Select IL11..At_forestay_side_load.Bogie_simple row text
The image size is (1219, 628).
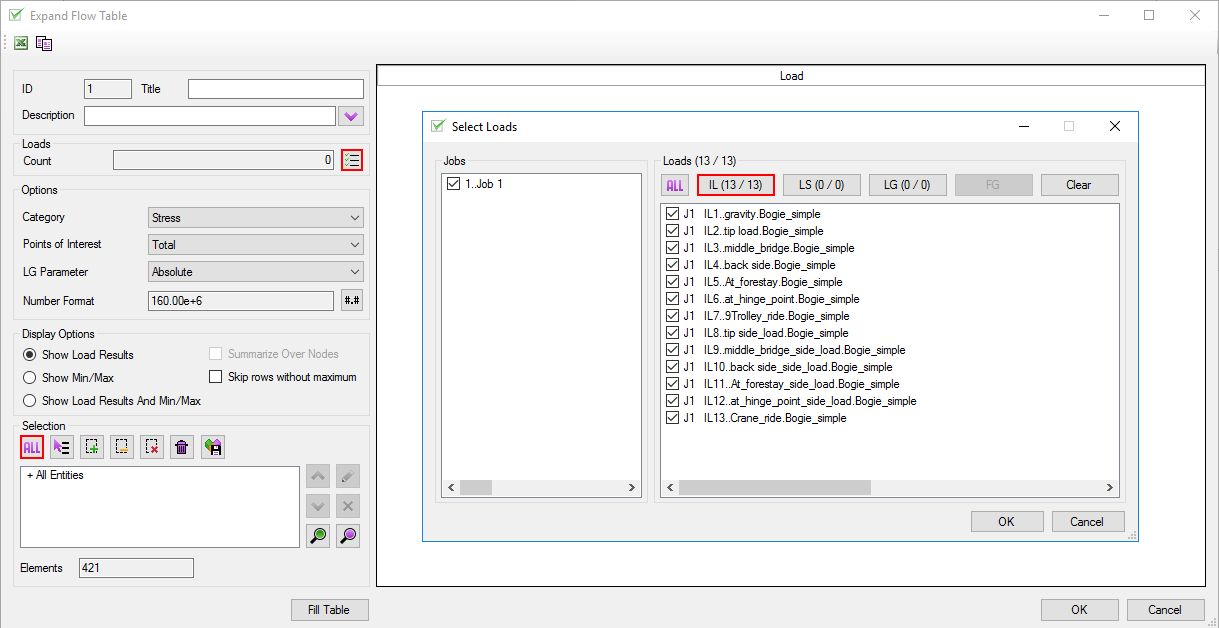tap(801, 384)
